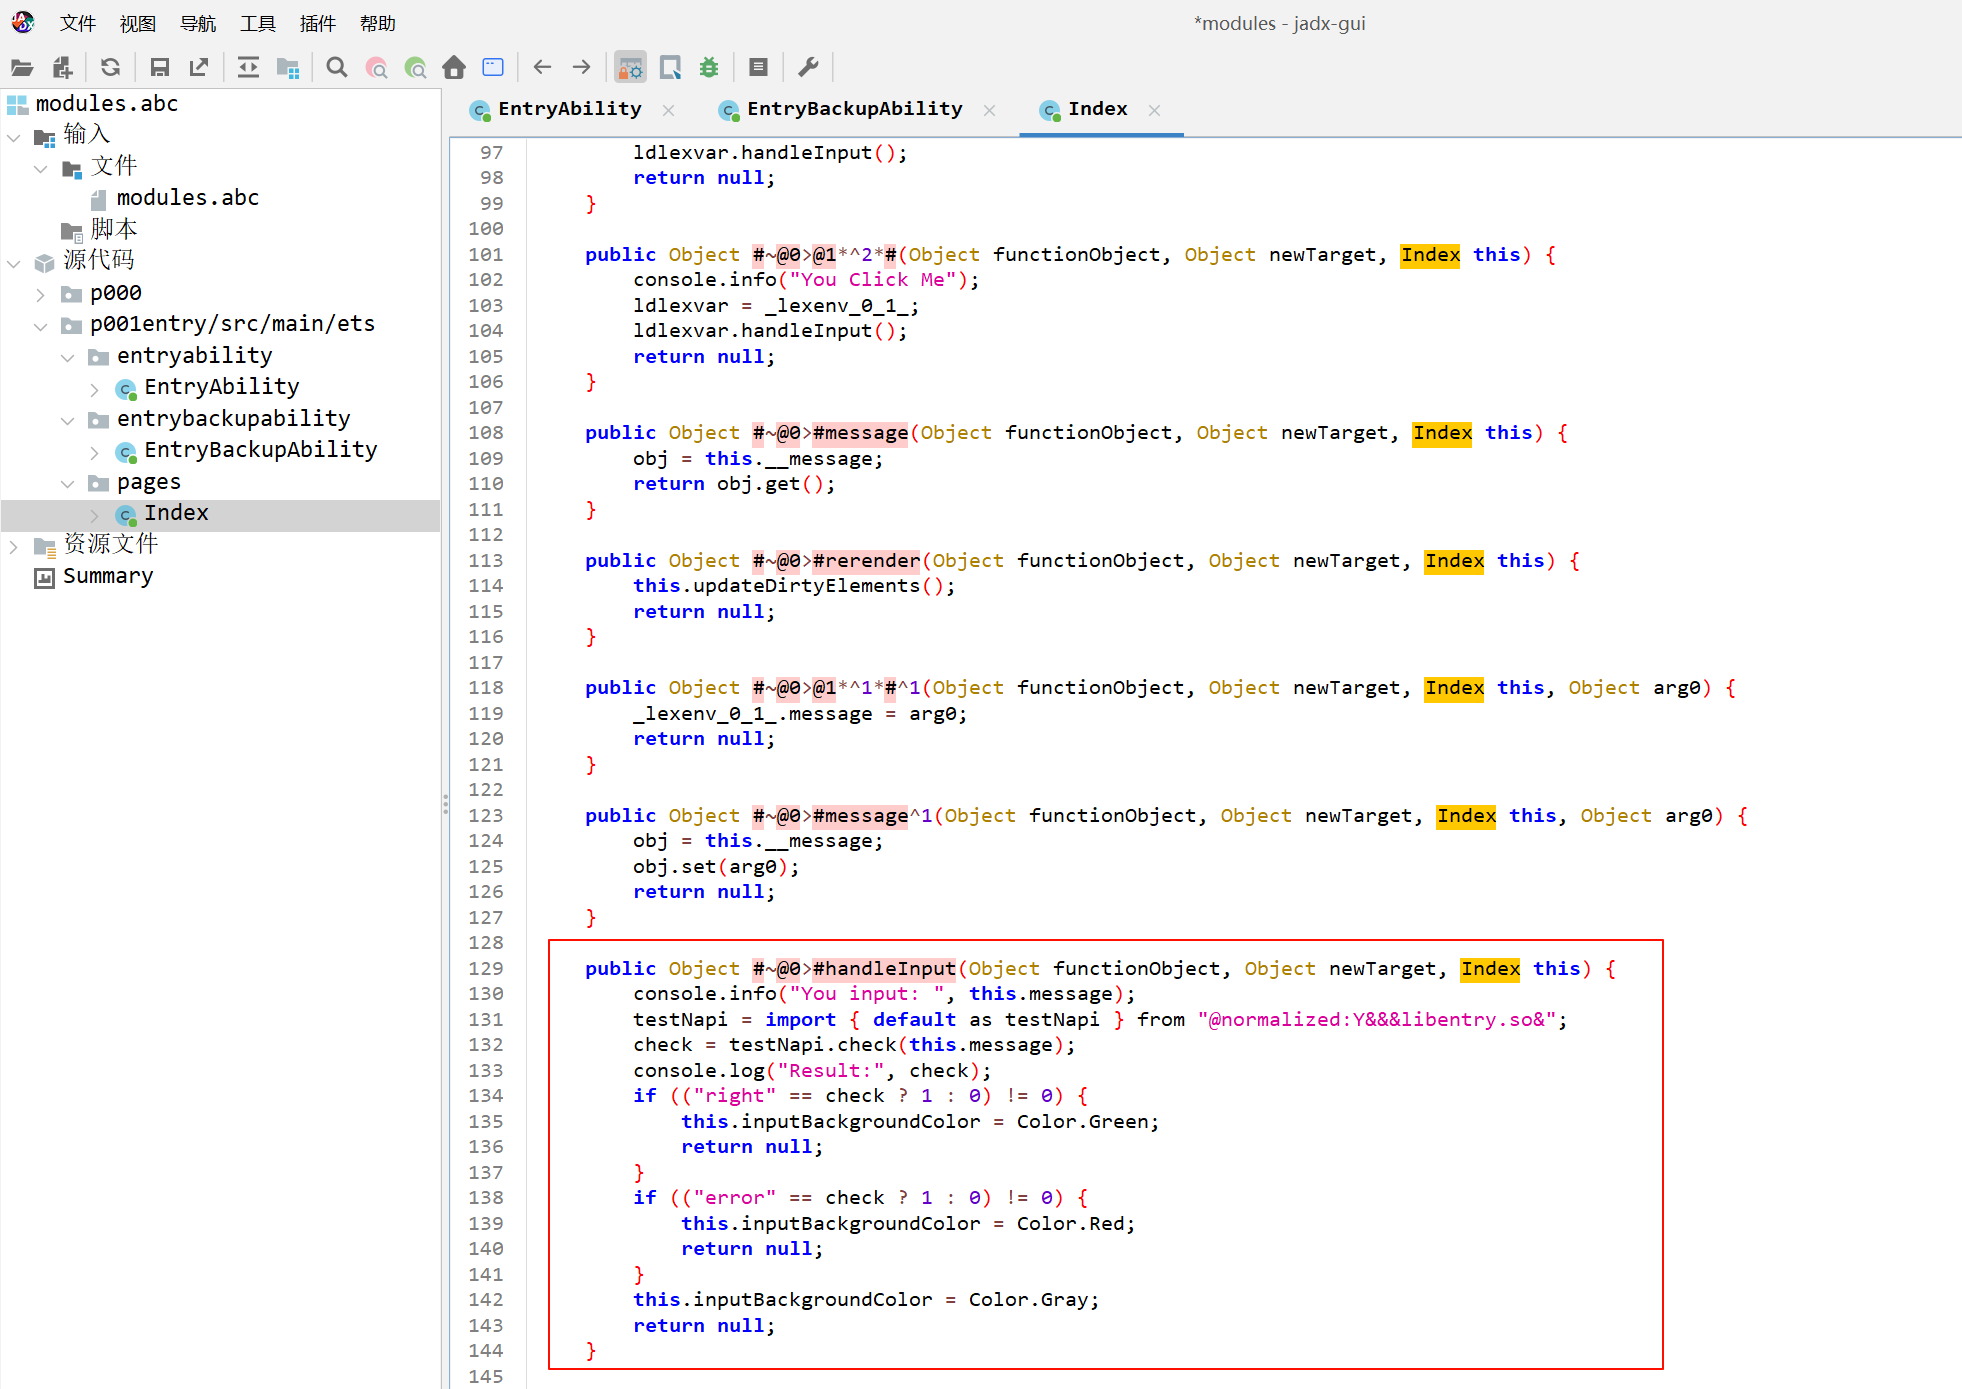Screen dimensions: 1962x1389
Task: Expand the 资源文件 tree node
Action: (x=14, y=546)
